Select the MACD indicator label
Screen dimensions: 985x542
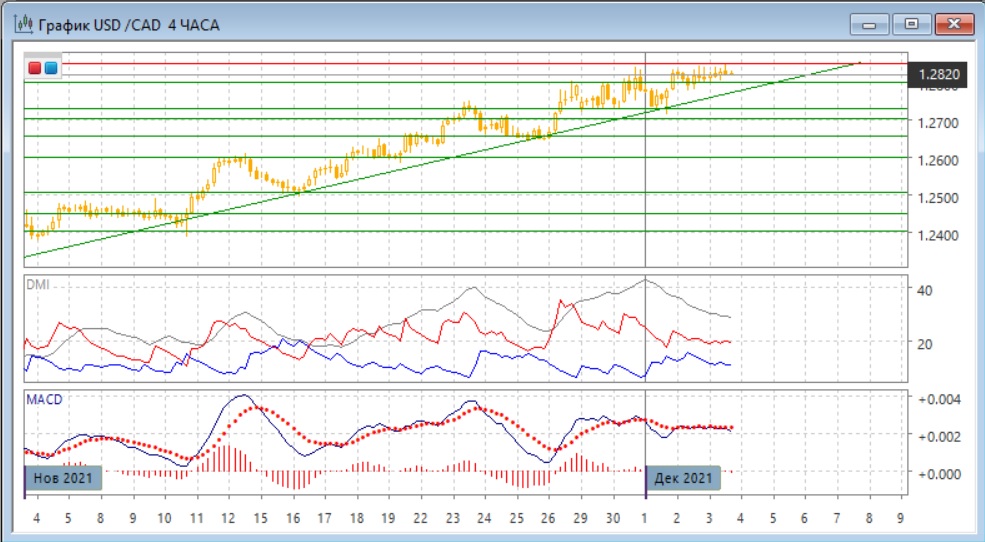43,400
